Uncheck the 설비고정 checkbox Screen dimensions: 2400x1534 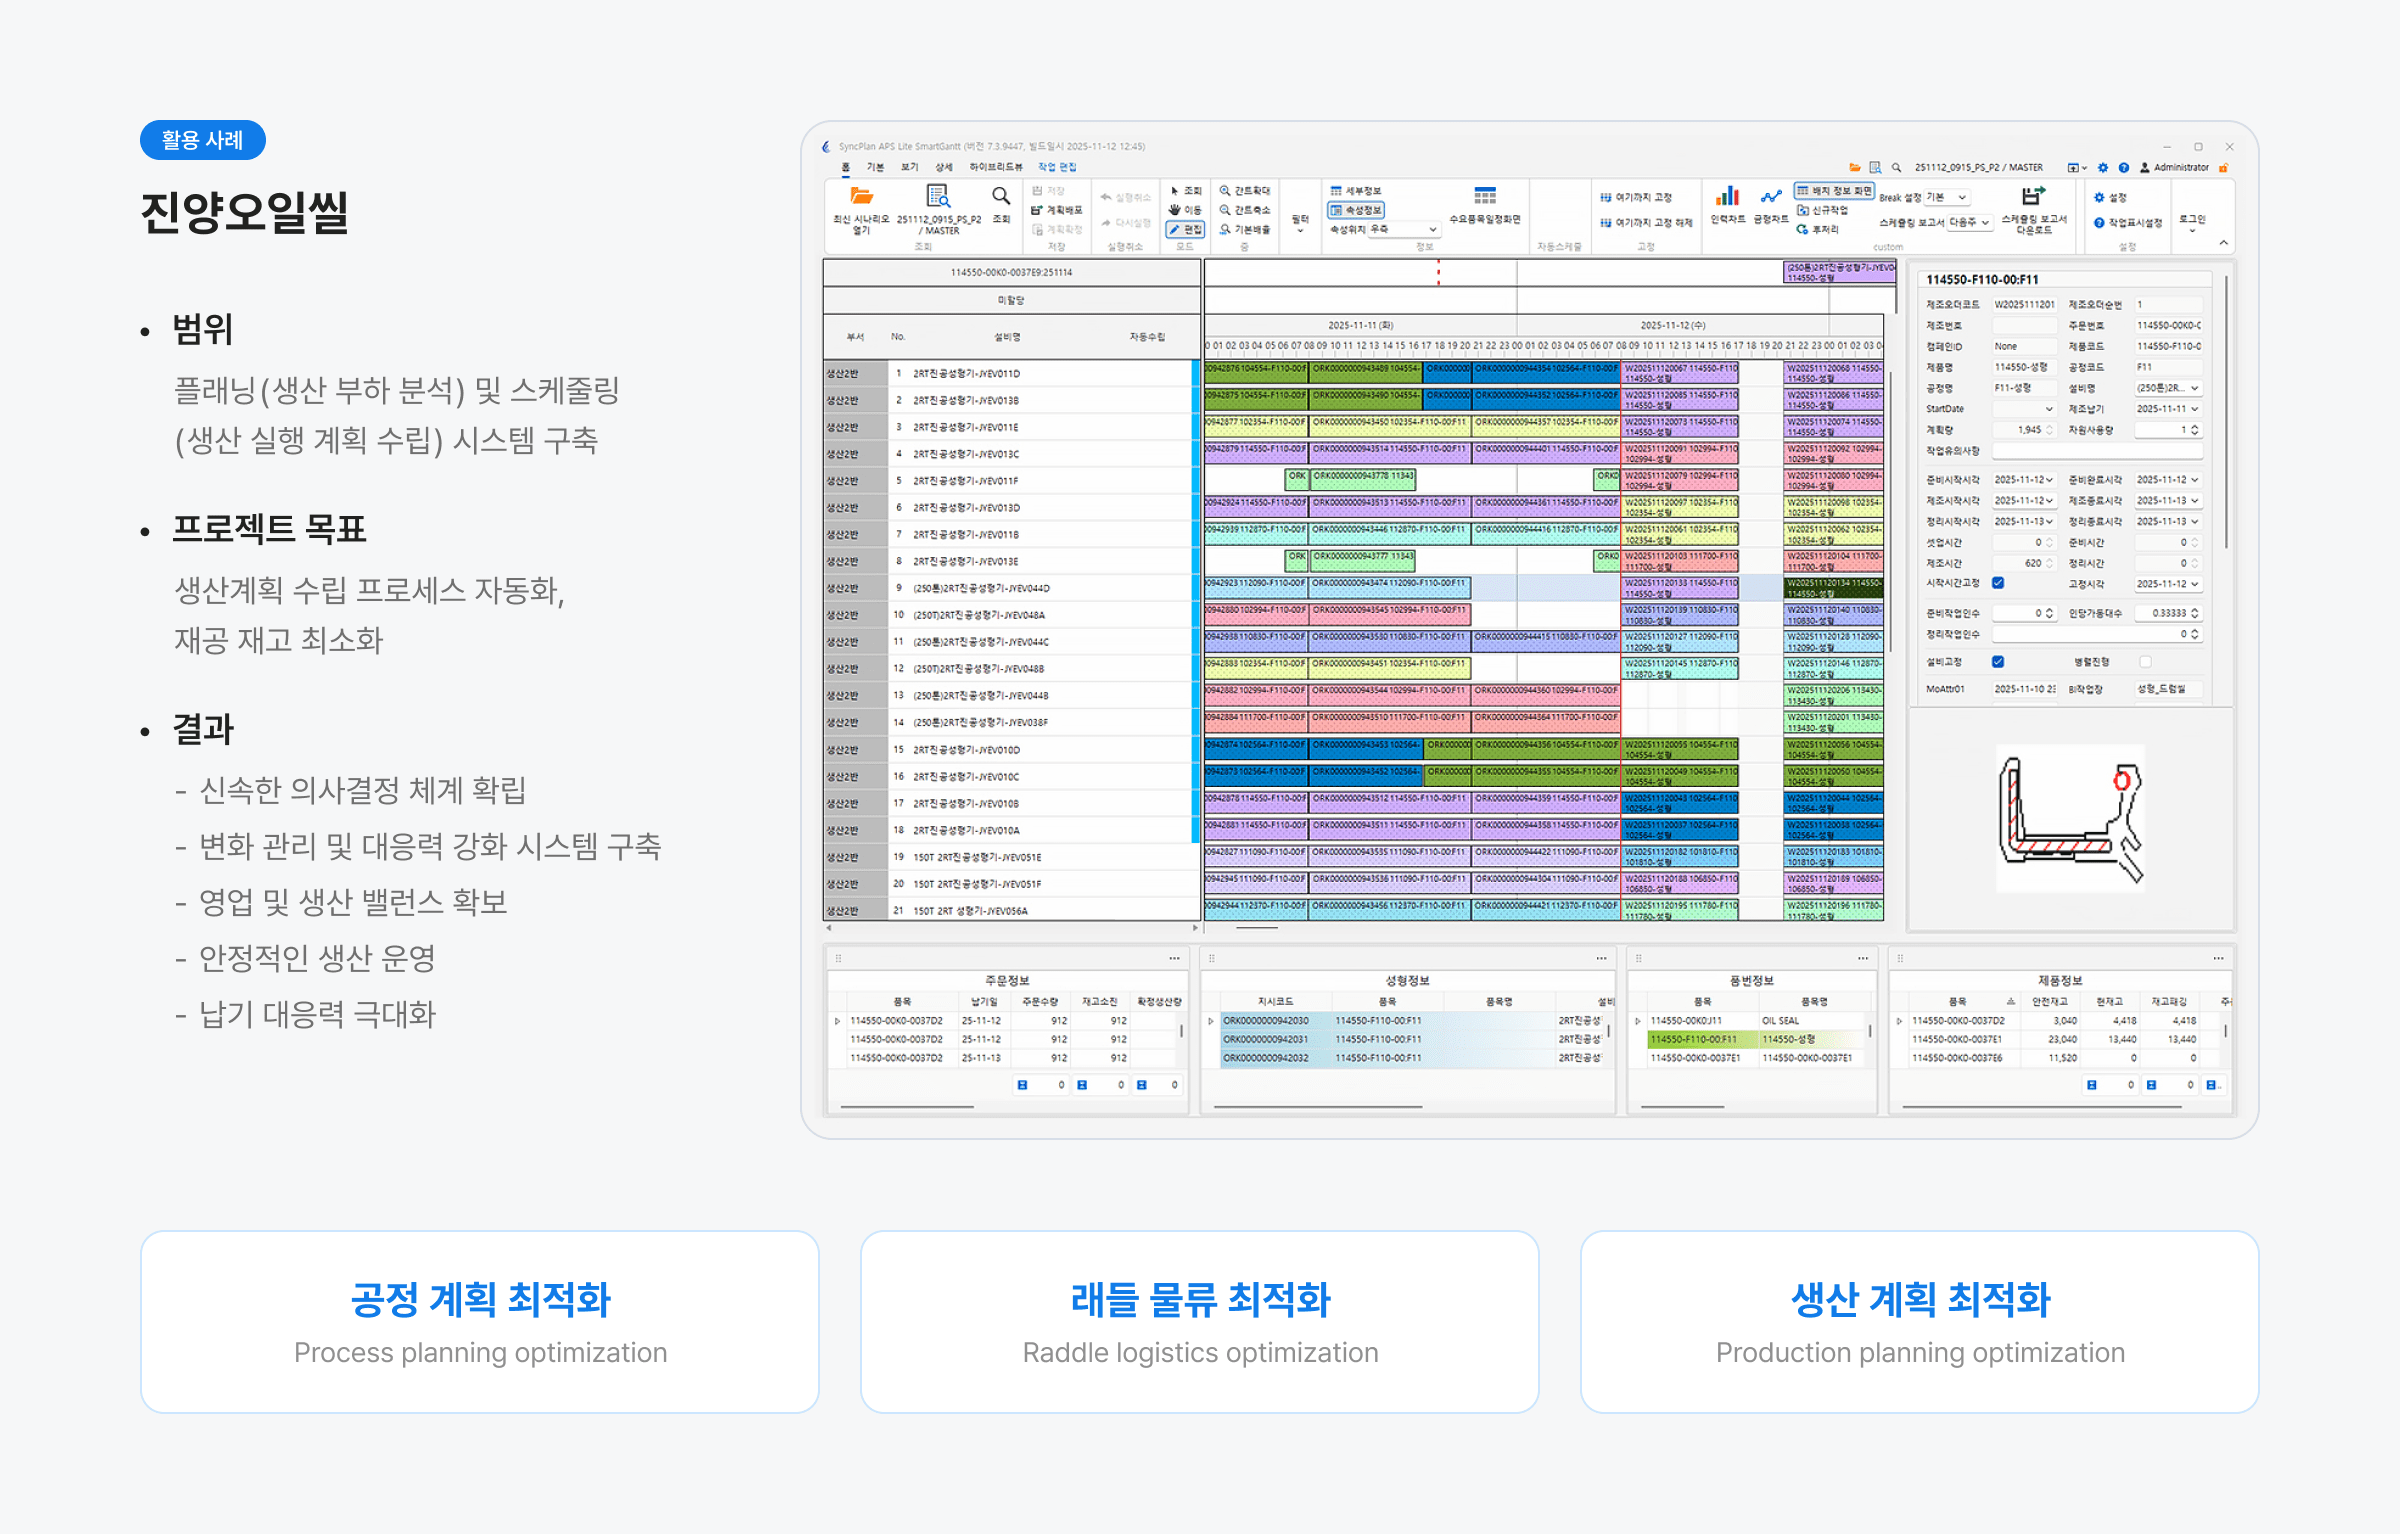1998,661
